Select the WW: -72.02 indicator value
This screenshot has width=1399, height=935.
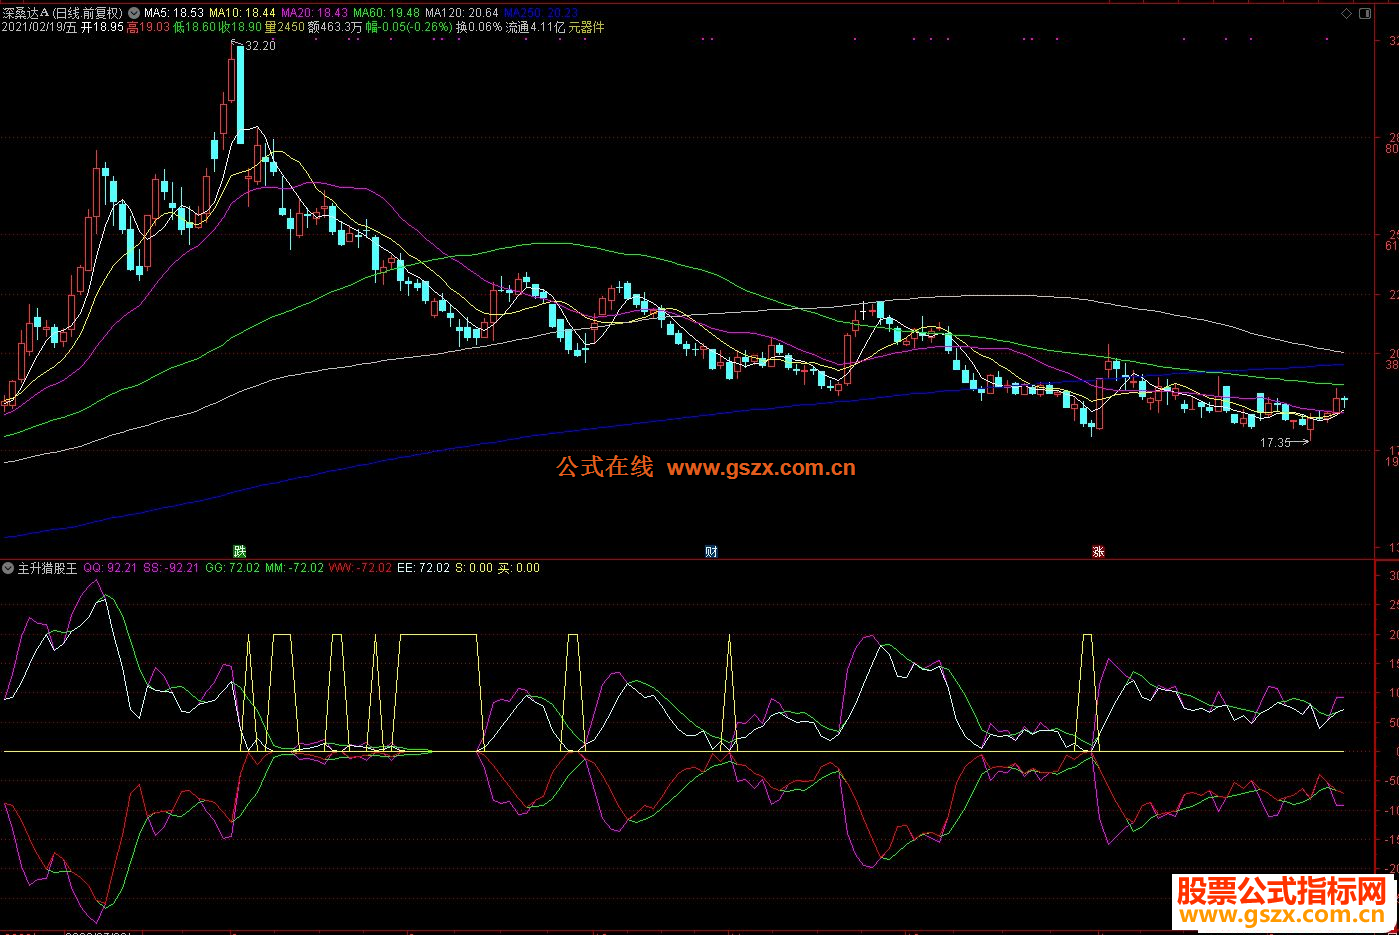[360, 568]
